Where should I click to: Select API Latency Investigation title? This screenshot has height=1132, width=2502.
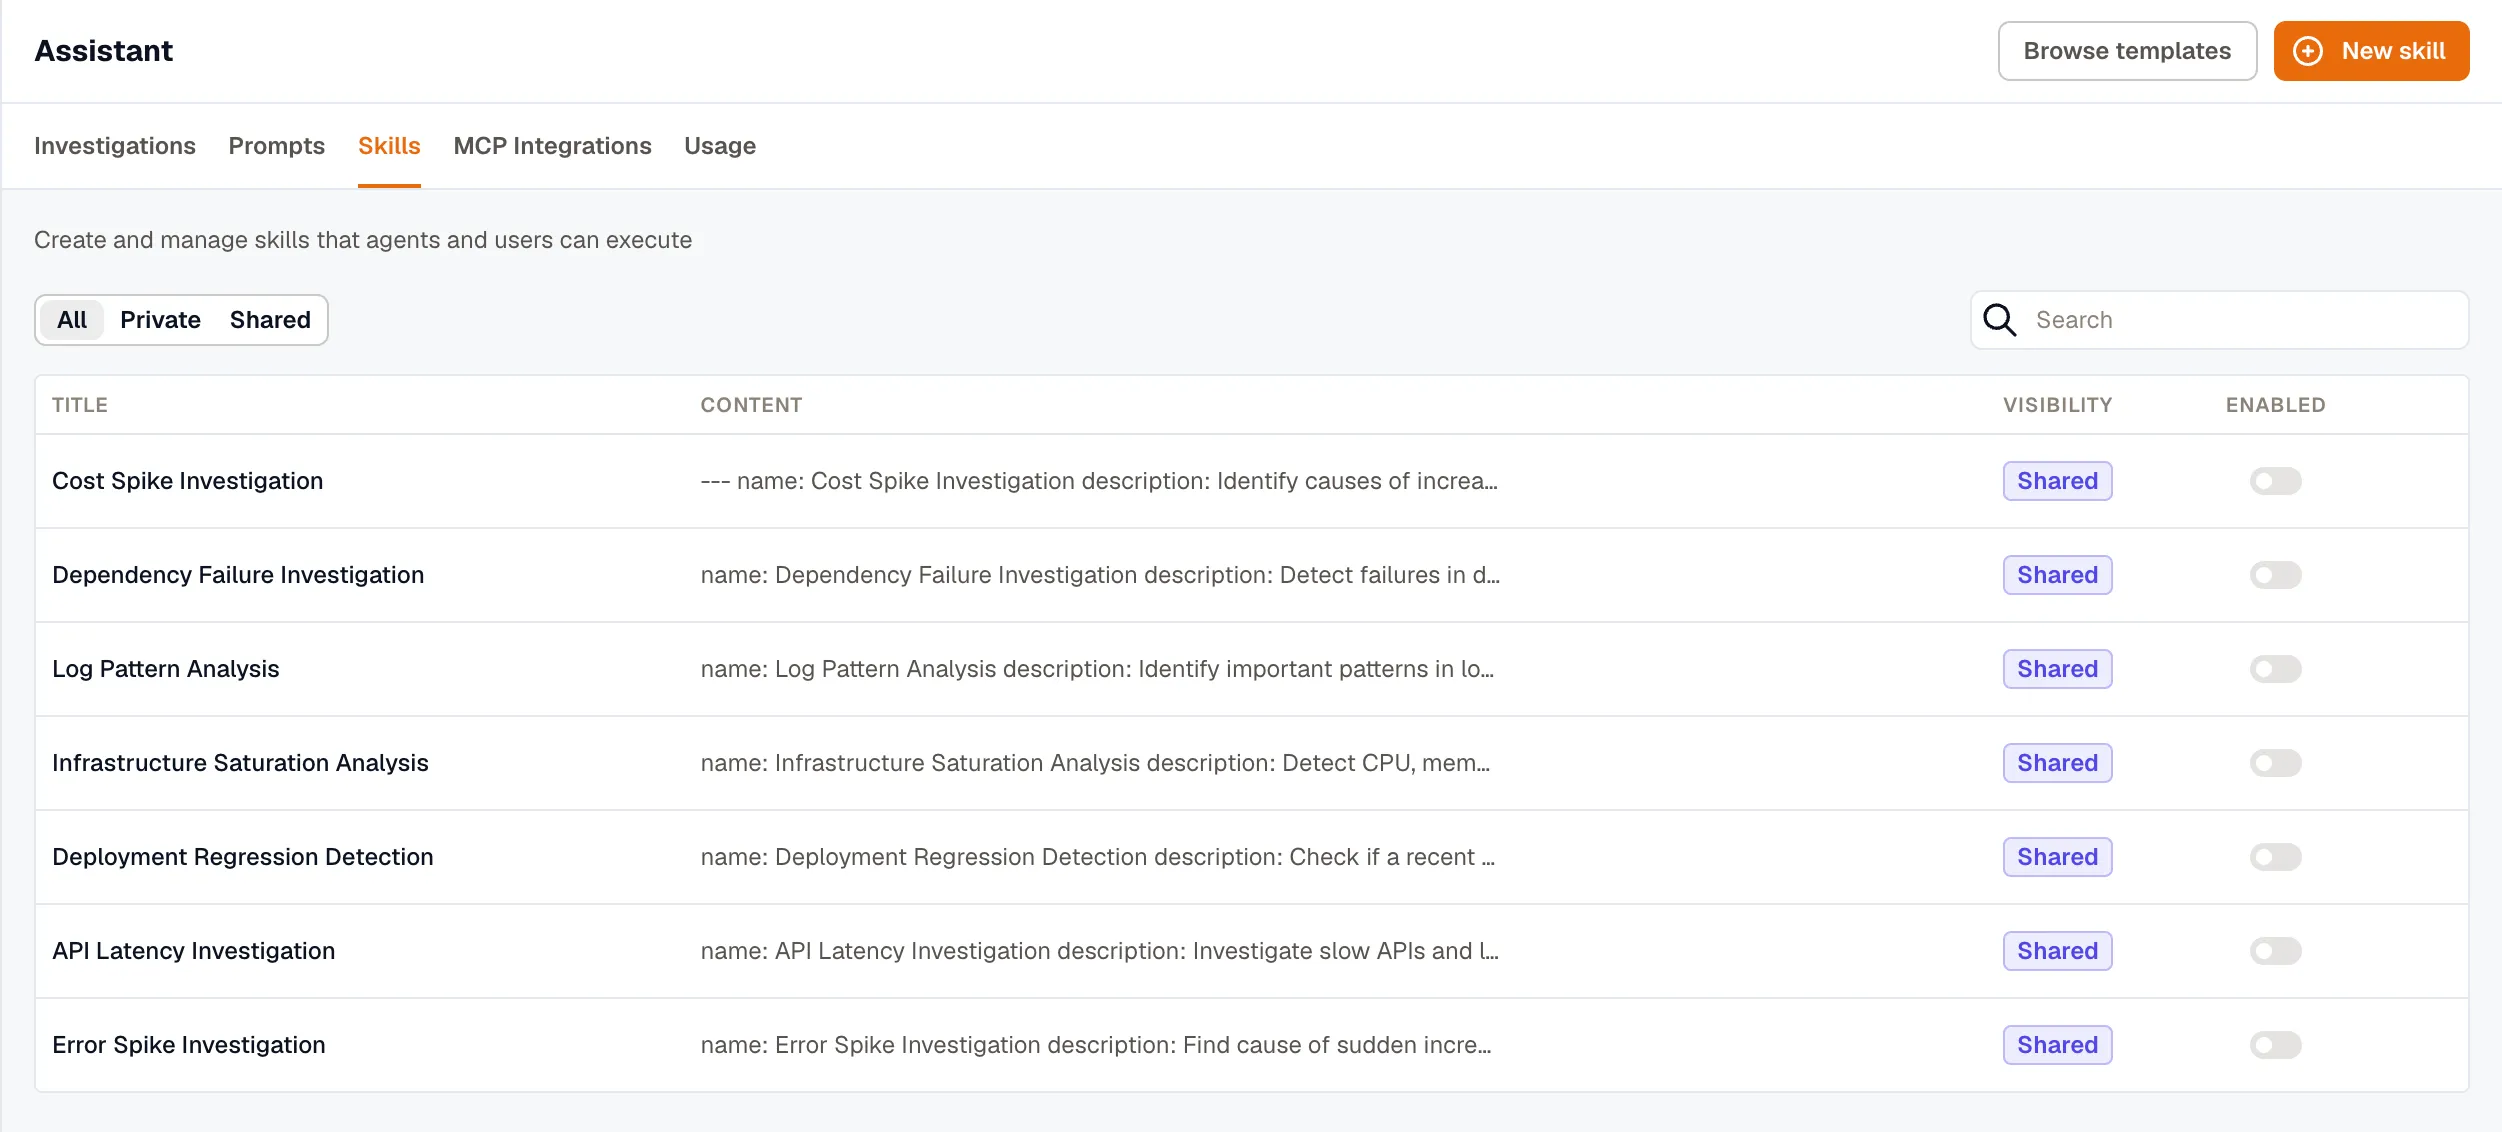[x=193, y=951]
